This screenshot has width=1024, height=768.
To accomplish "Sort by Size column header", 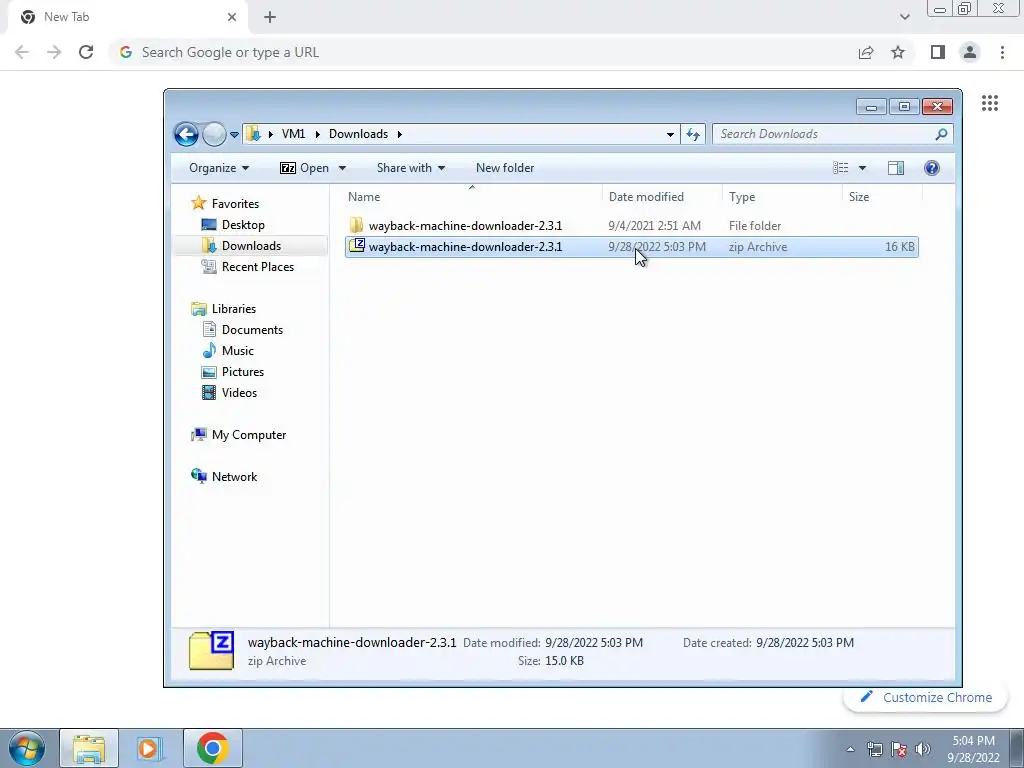I will coord(882,197).
